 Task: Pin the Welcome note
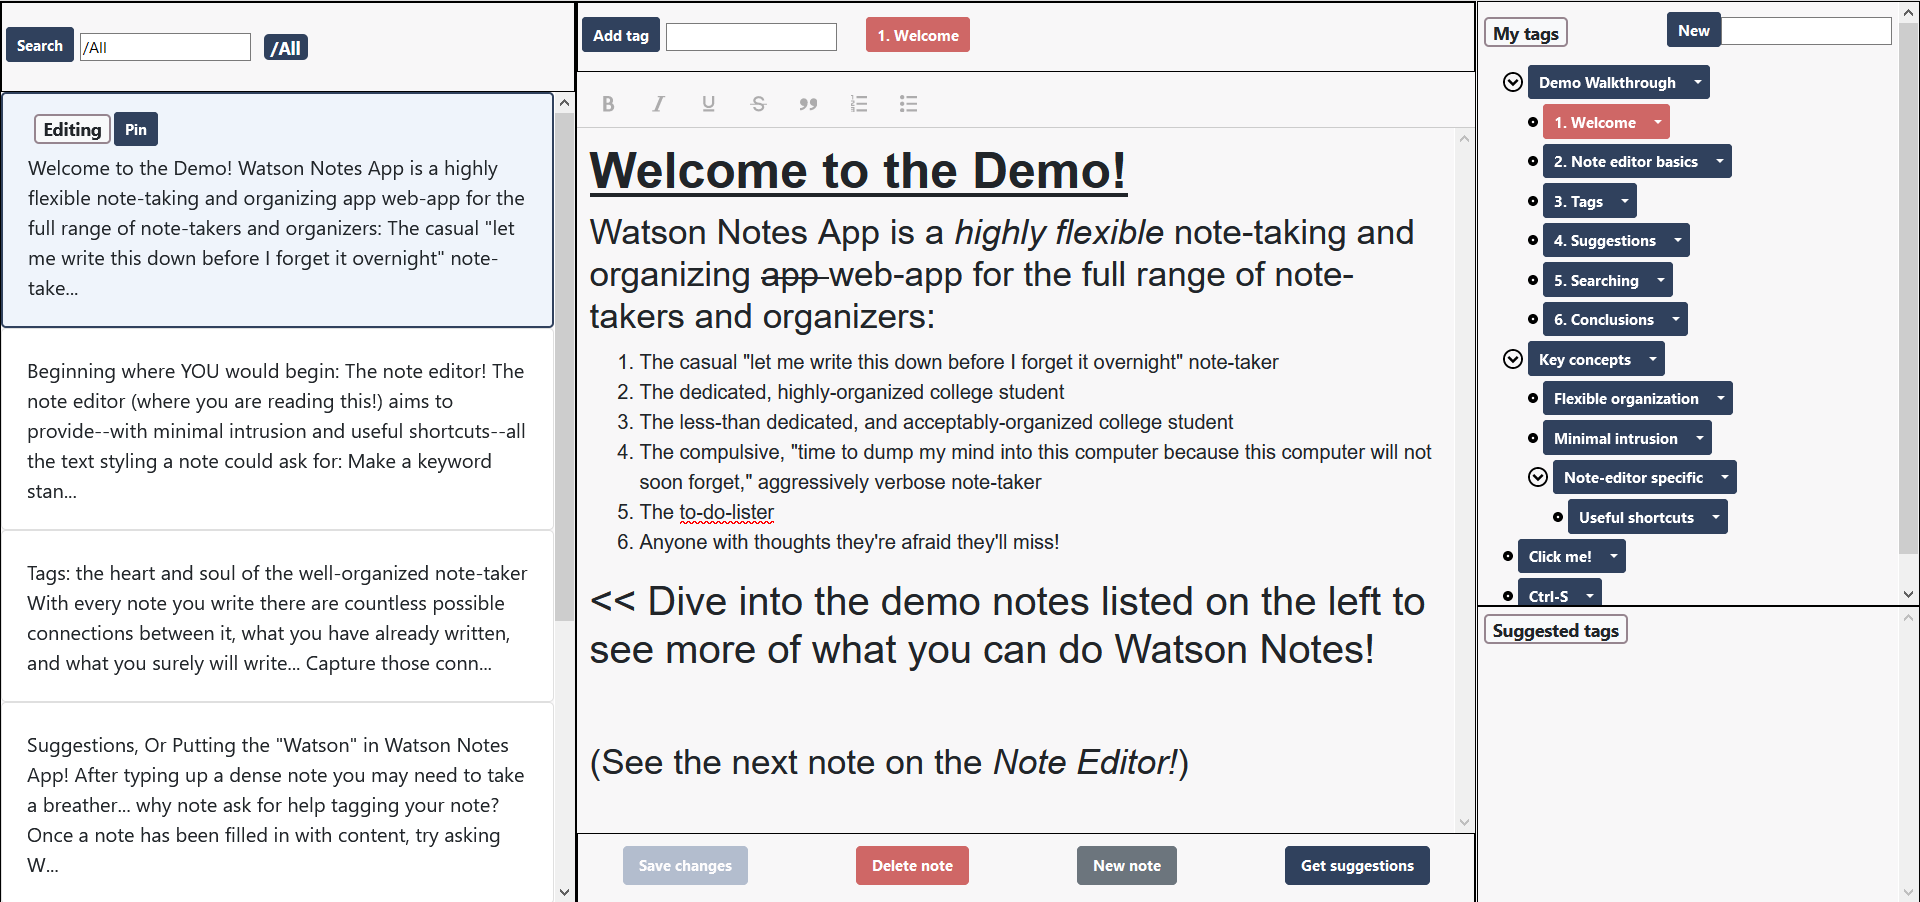pos(136,129)
